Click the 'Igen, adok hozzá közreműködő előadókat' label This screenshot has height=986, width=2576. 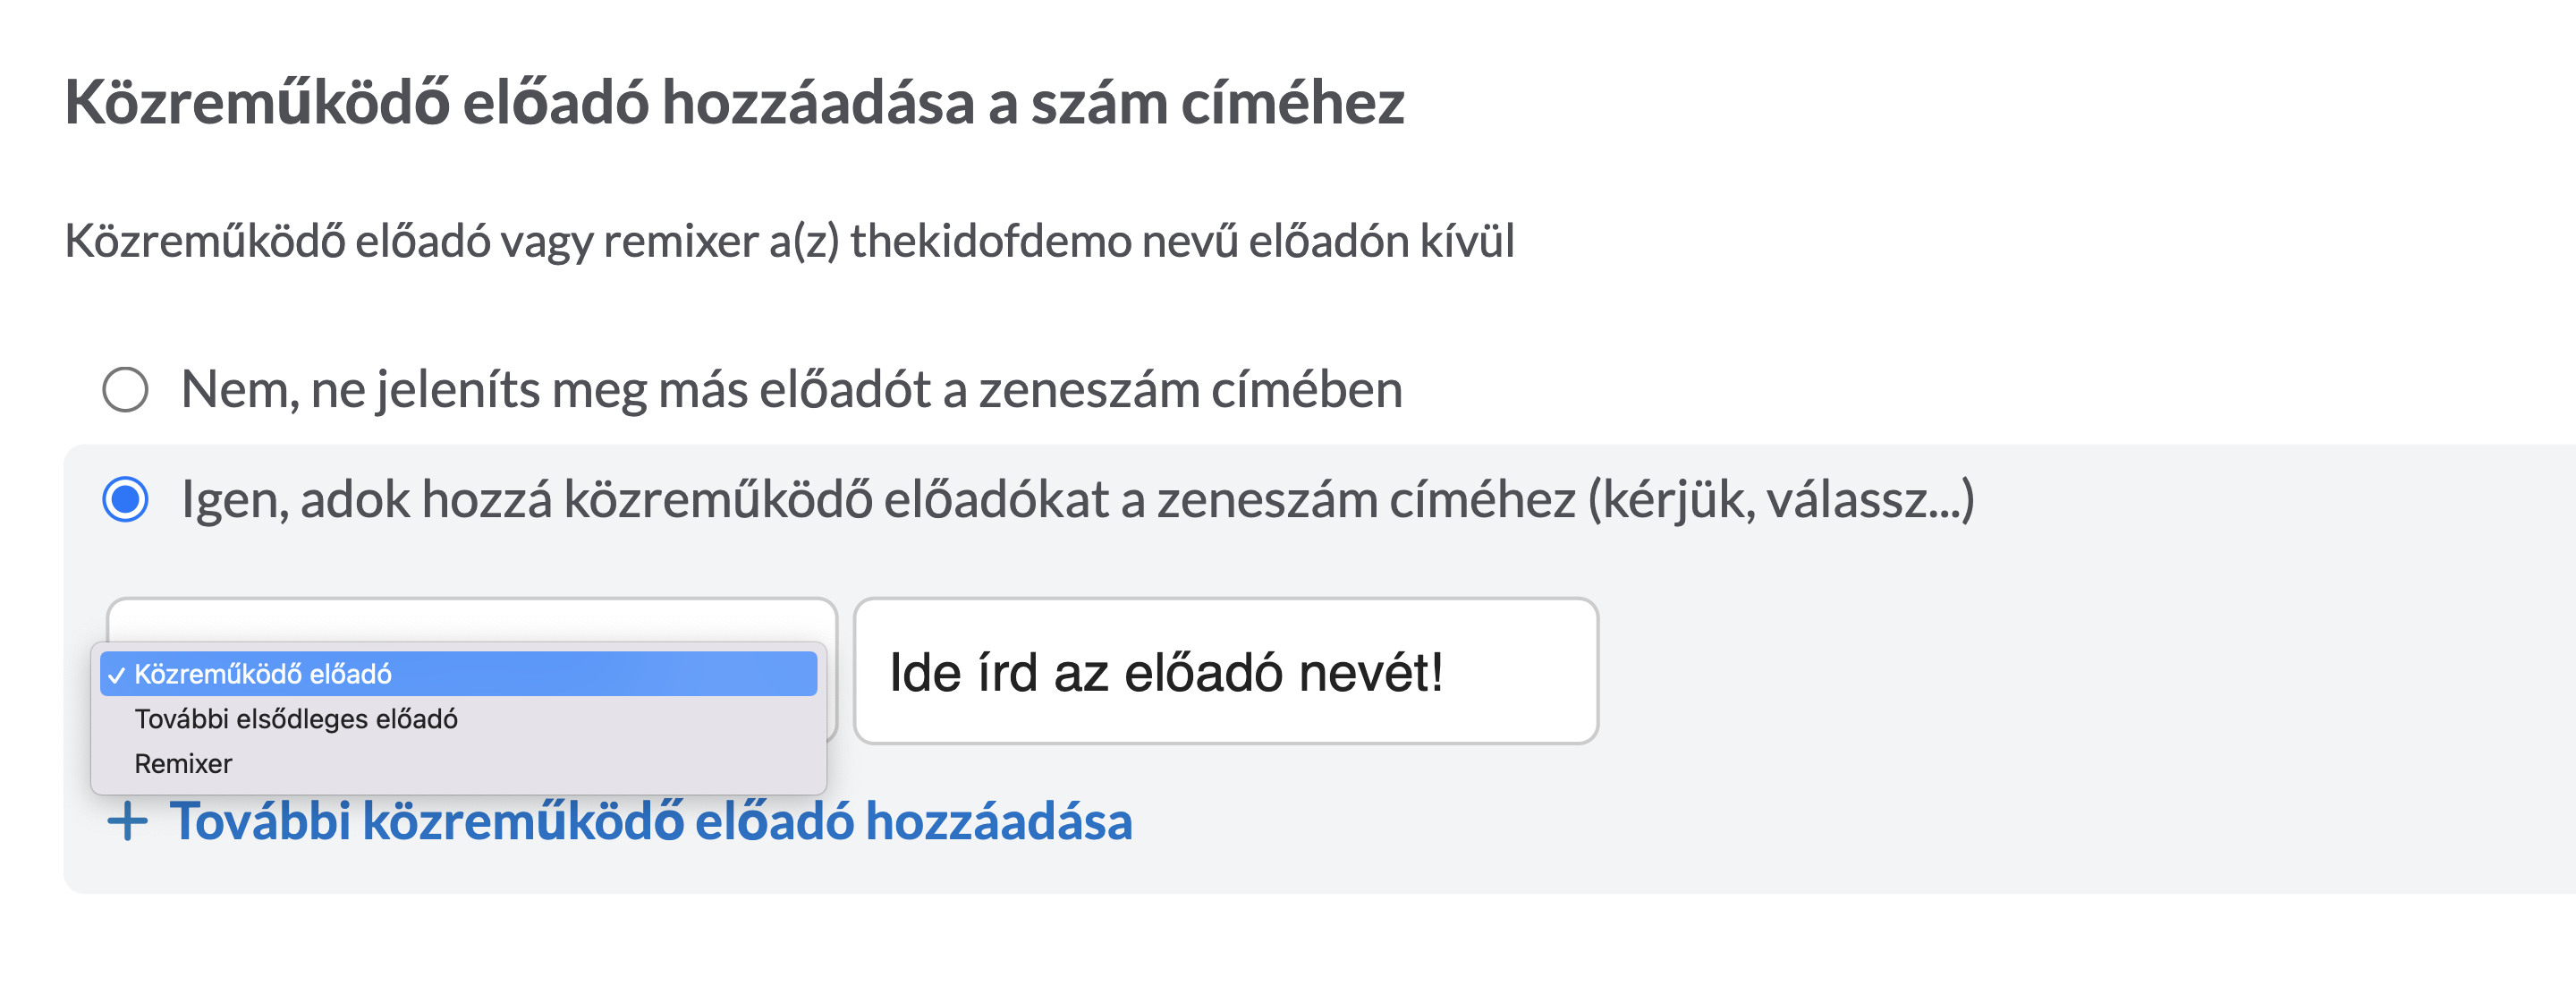1077,499
